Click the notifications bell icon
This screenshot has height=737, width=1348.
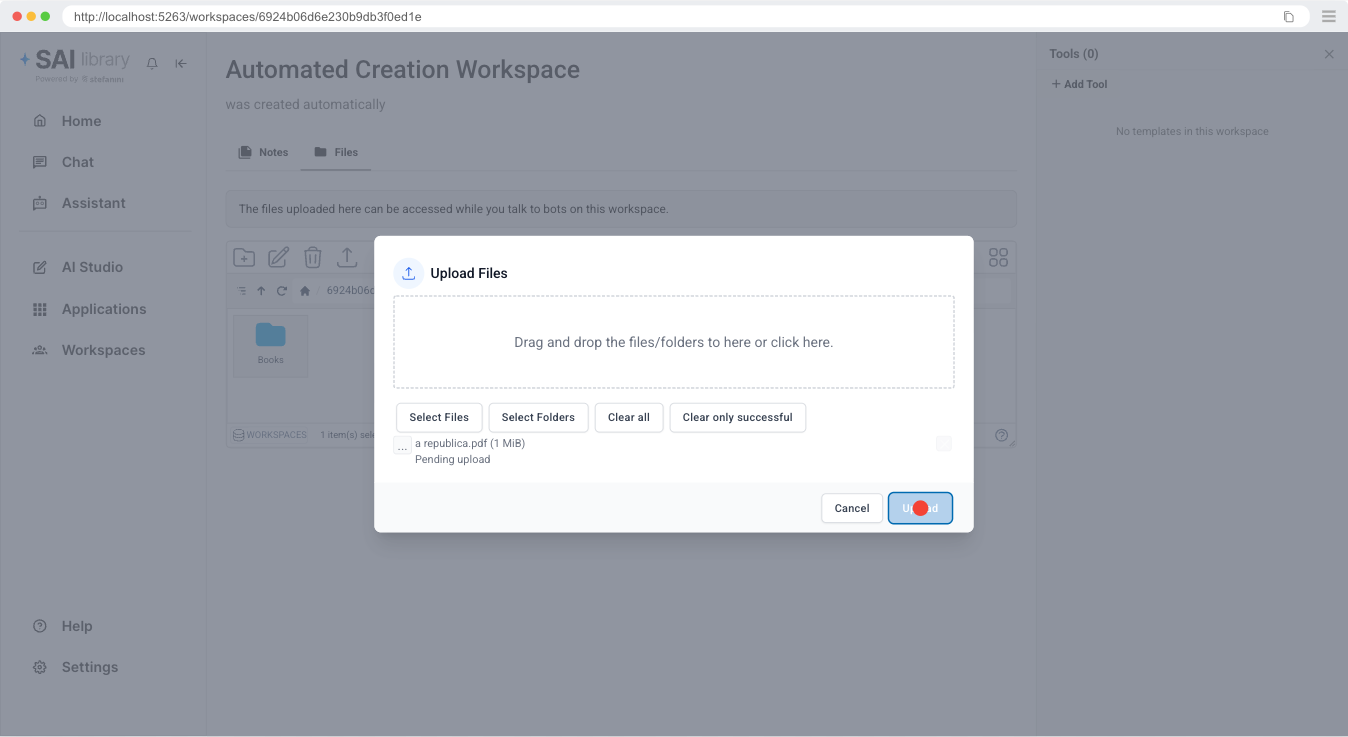(152, 63)
